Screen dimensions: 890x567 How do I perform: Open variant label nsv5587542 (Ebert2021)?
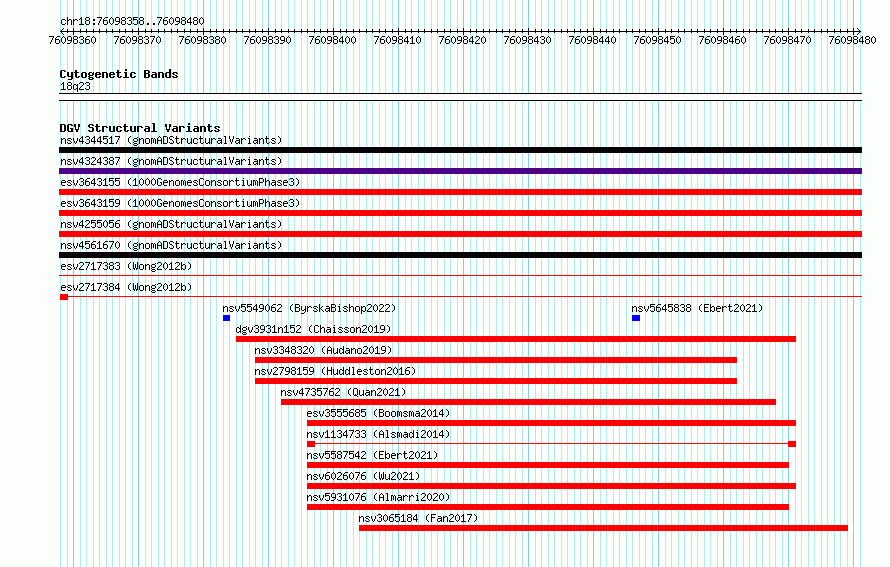372,455
